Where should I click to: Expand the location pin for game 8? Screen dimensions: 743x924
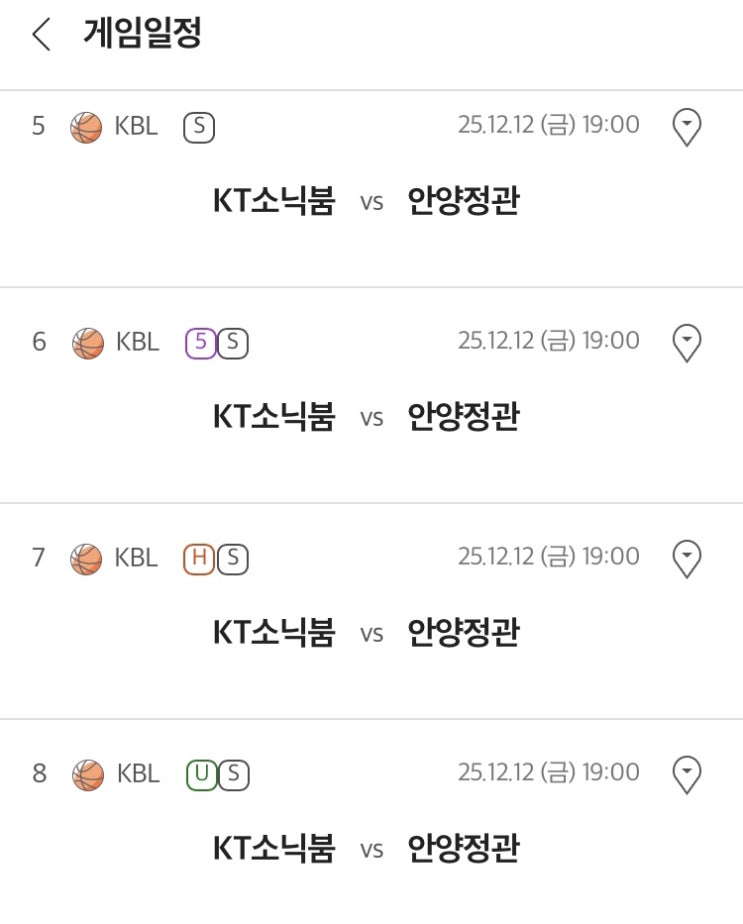(x=686, y=775)
